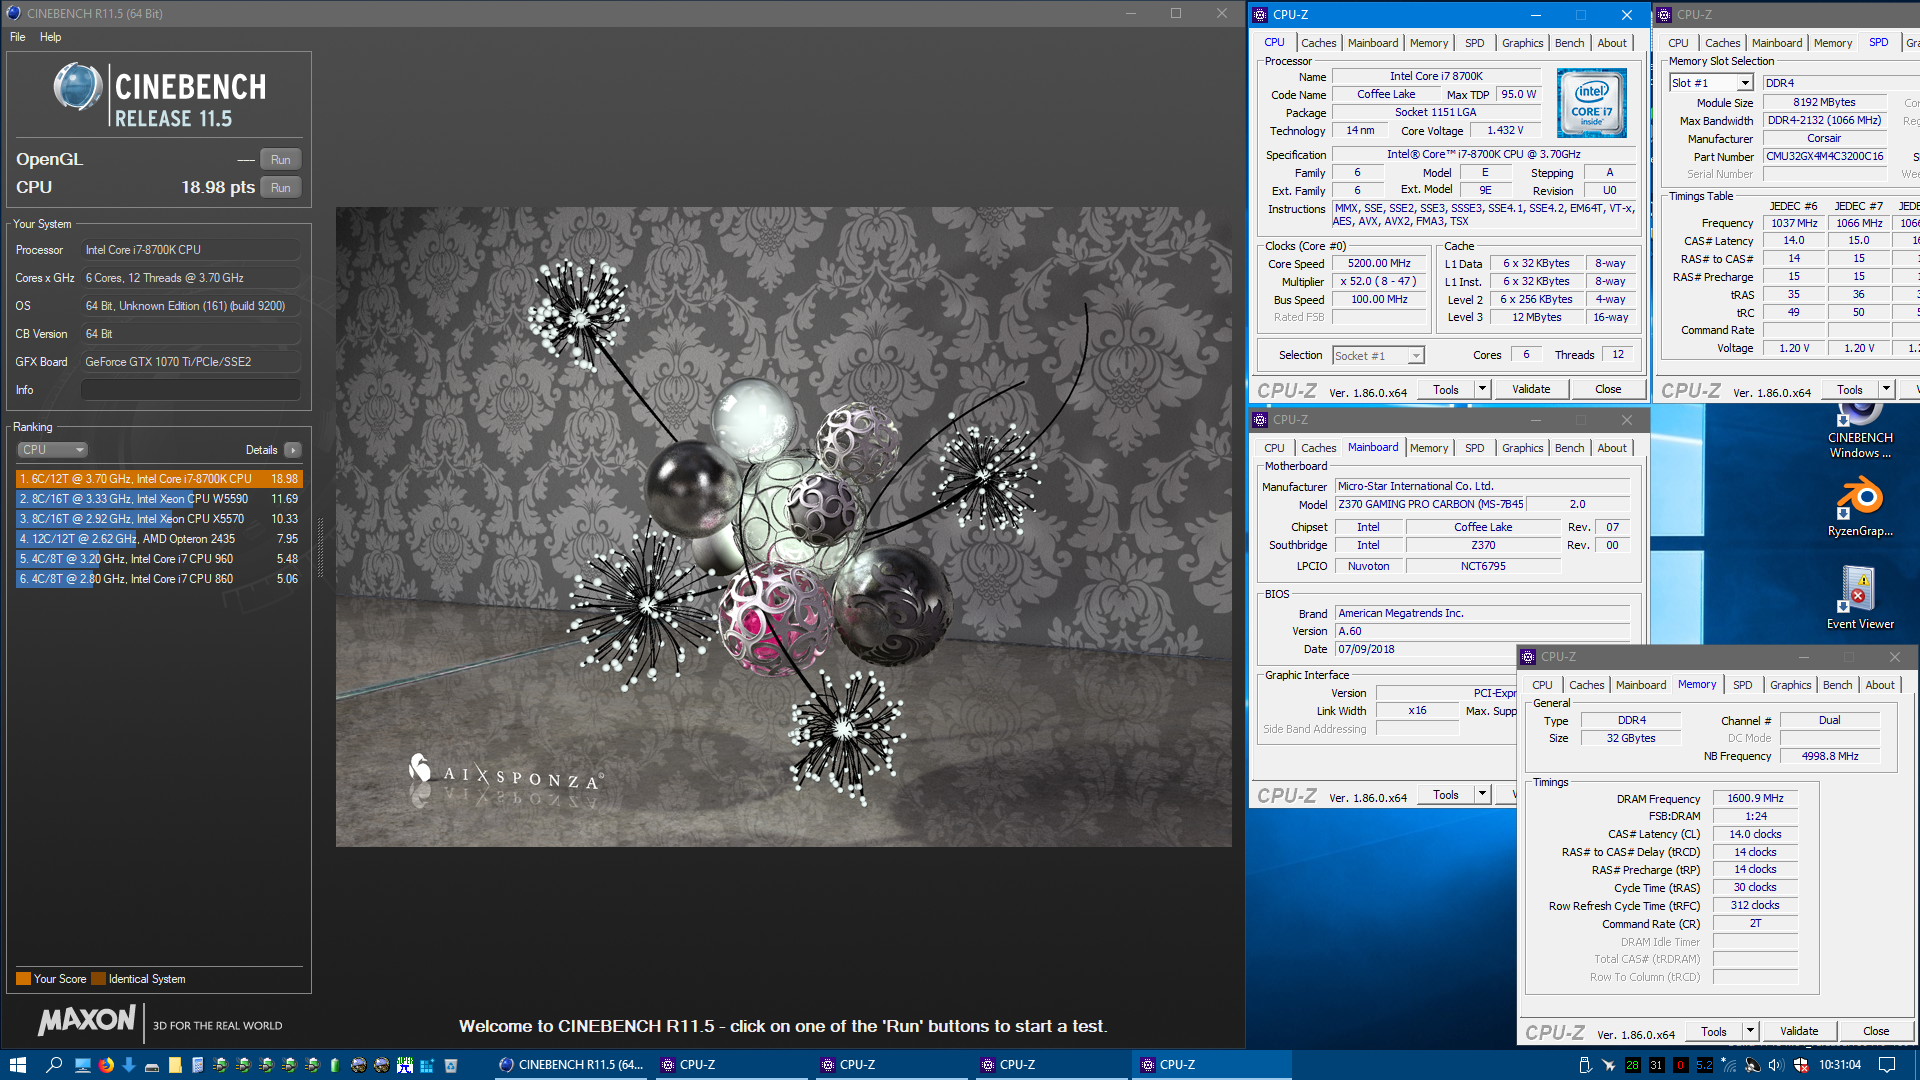The height and width of the screenshot is (1080, 1920).
Task: Switch to Bench tab in top CPU-Z window
Action: 1569,43
